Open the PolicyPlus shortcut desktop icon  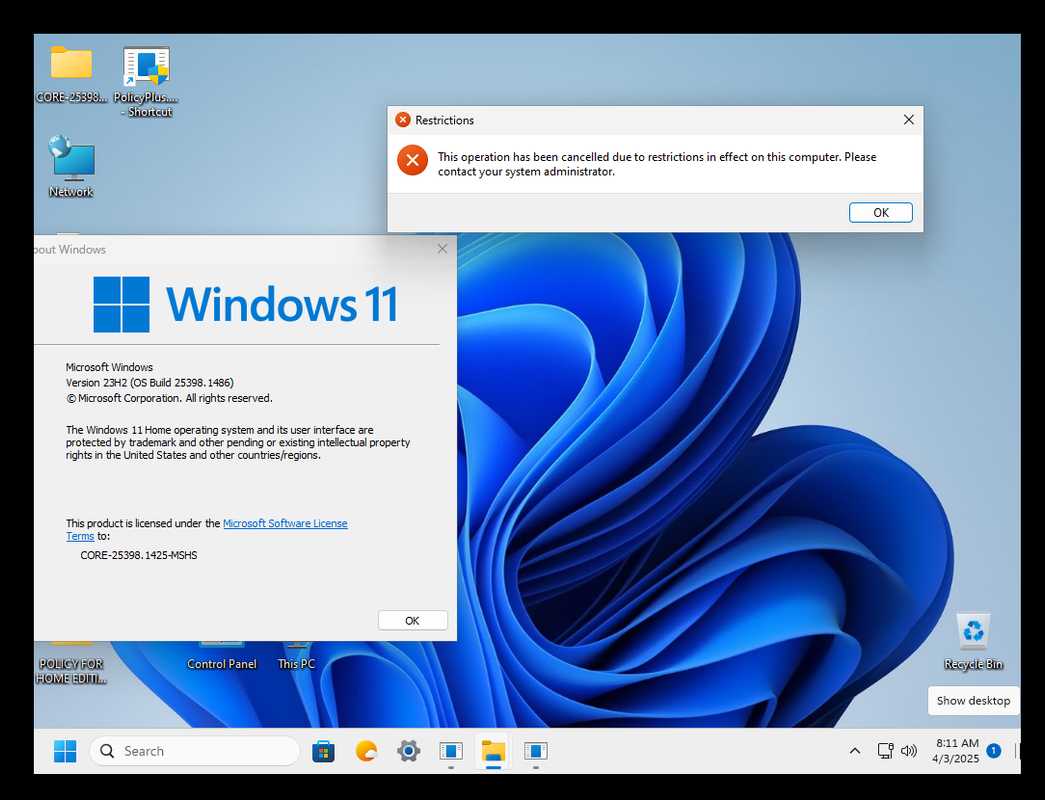[x=146, y=81]
